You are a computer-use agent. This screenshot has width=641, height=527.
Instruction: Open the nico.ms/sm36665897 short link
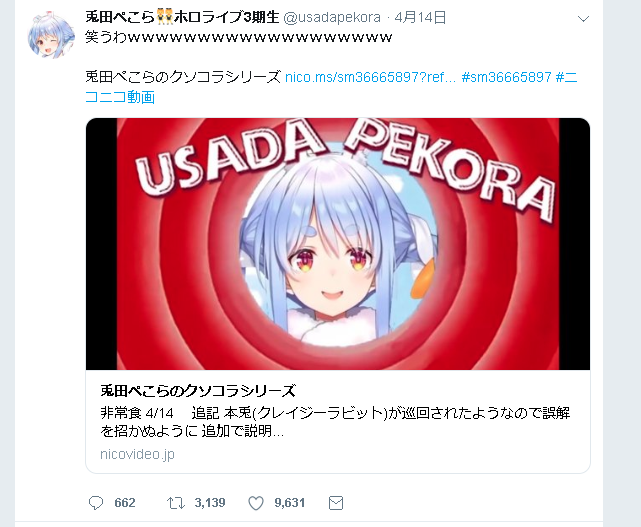click(x=370, y=77)
